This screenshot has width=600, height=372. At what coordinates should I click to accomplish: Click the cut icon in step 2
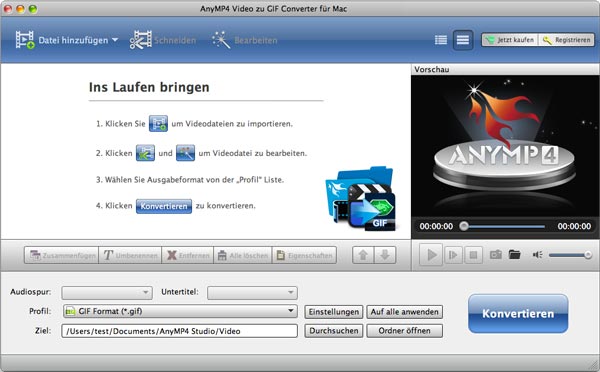[x=145, y=153]
